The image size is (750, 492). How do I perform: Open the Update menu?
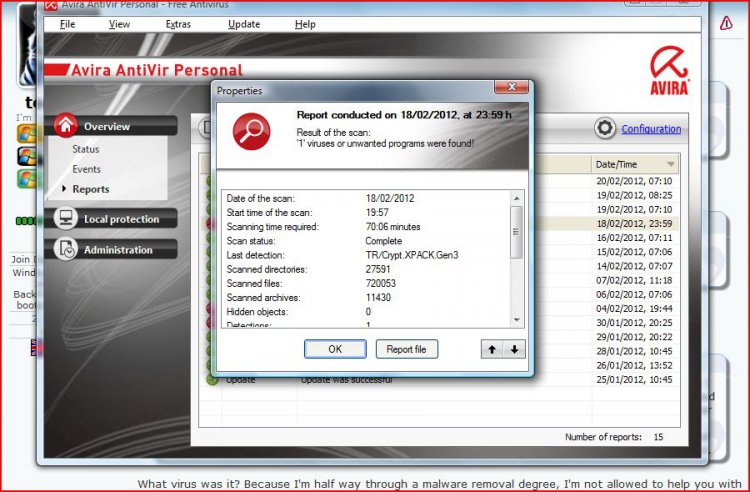click(244, 24)
